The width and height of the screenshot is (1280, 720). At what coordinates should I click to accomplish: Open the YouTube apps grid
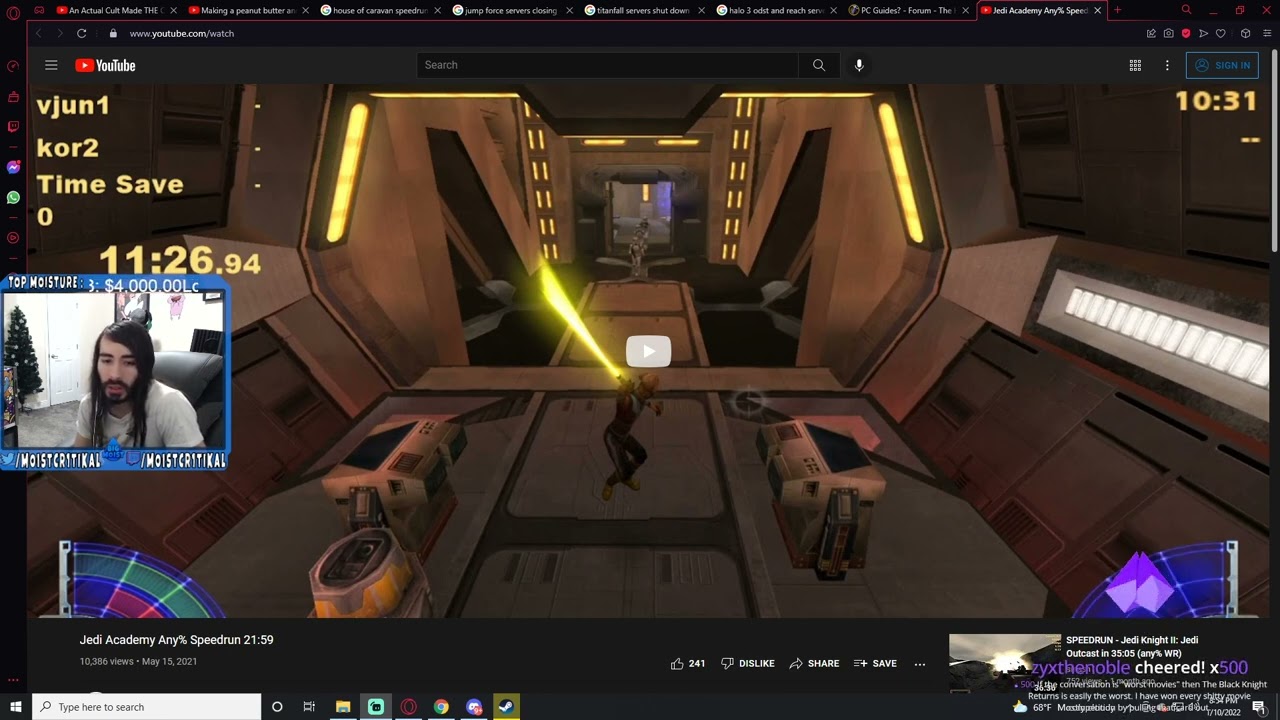coord(1135,65)
